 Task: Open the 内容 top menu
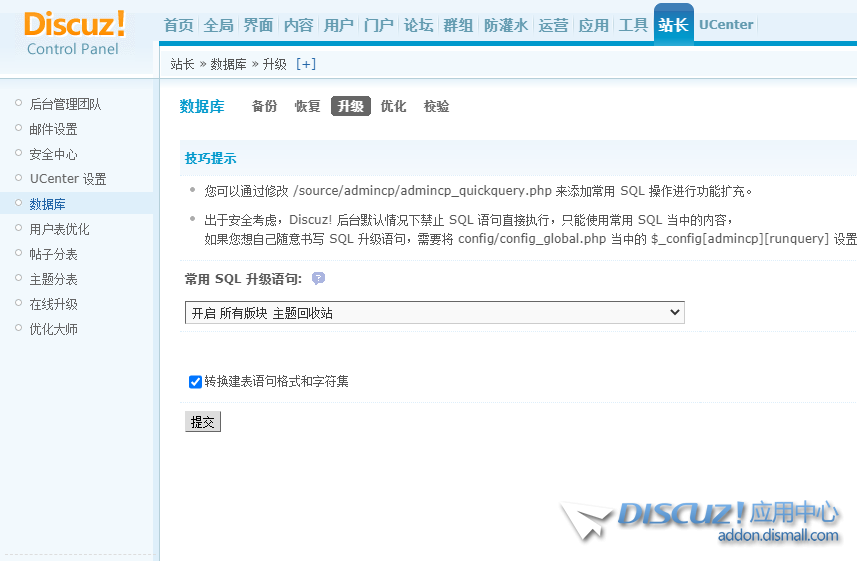(x=298, y=25)
